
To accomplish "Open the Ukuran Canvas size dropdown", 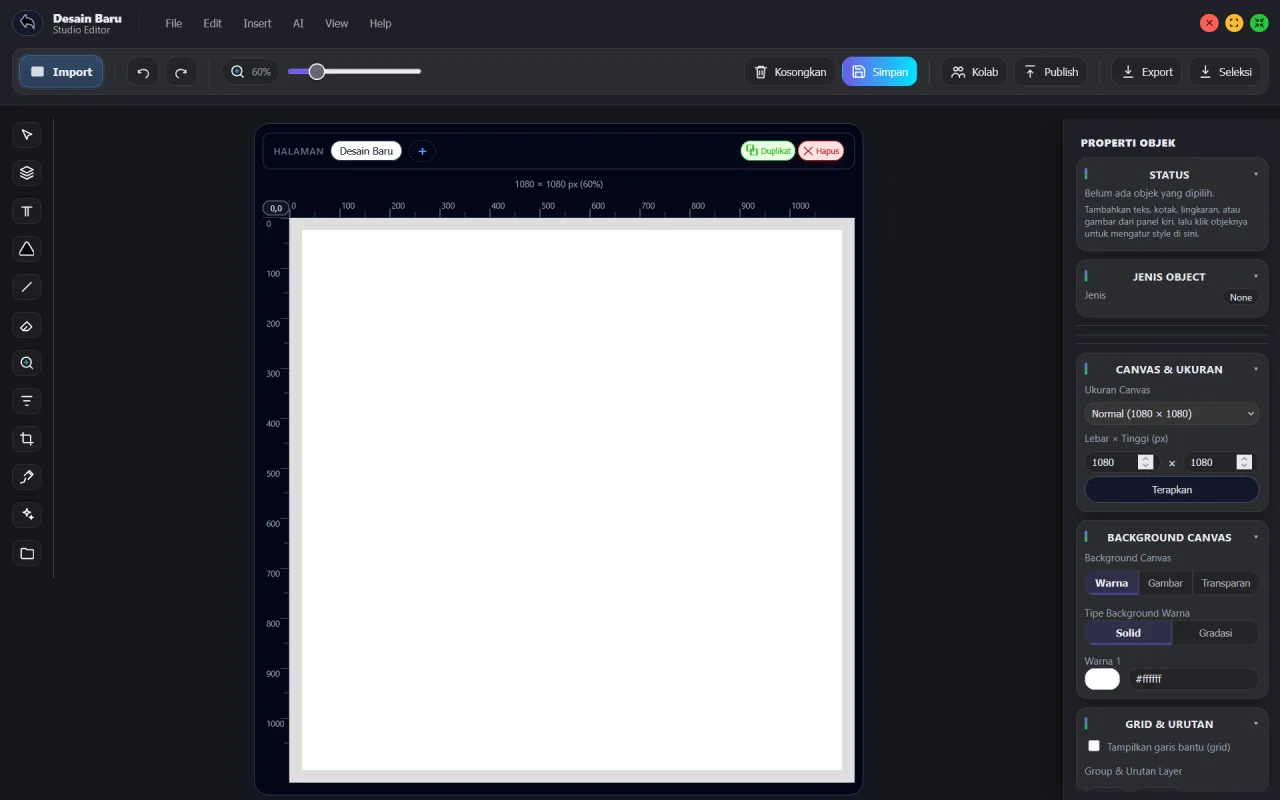I will pyautogui.click(x=1171, y=414).
